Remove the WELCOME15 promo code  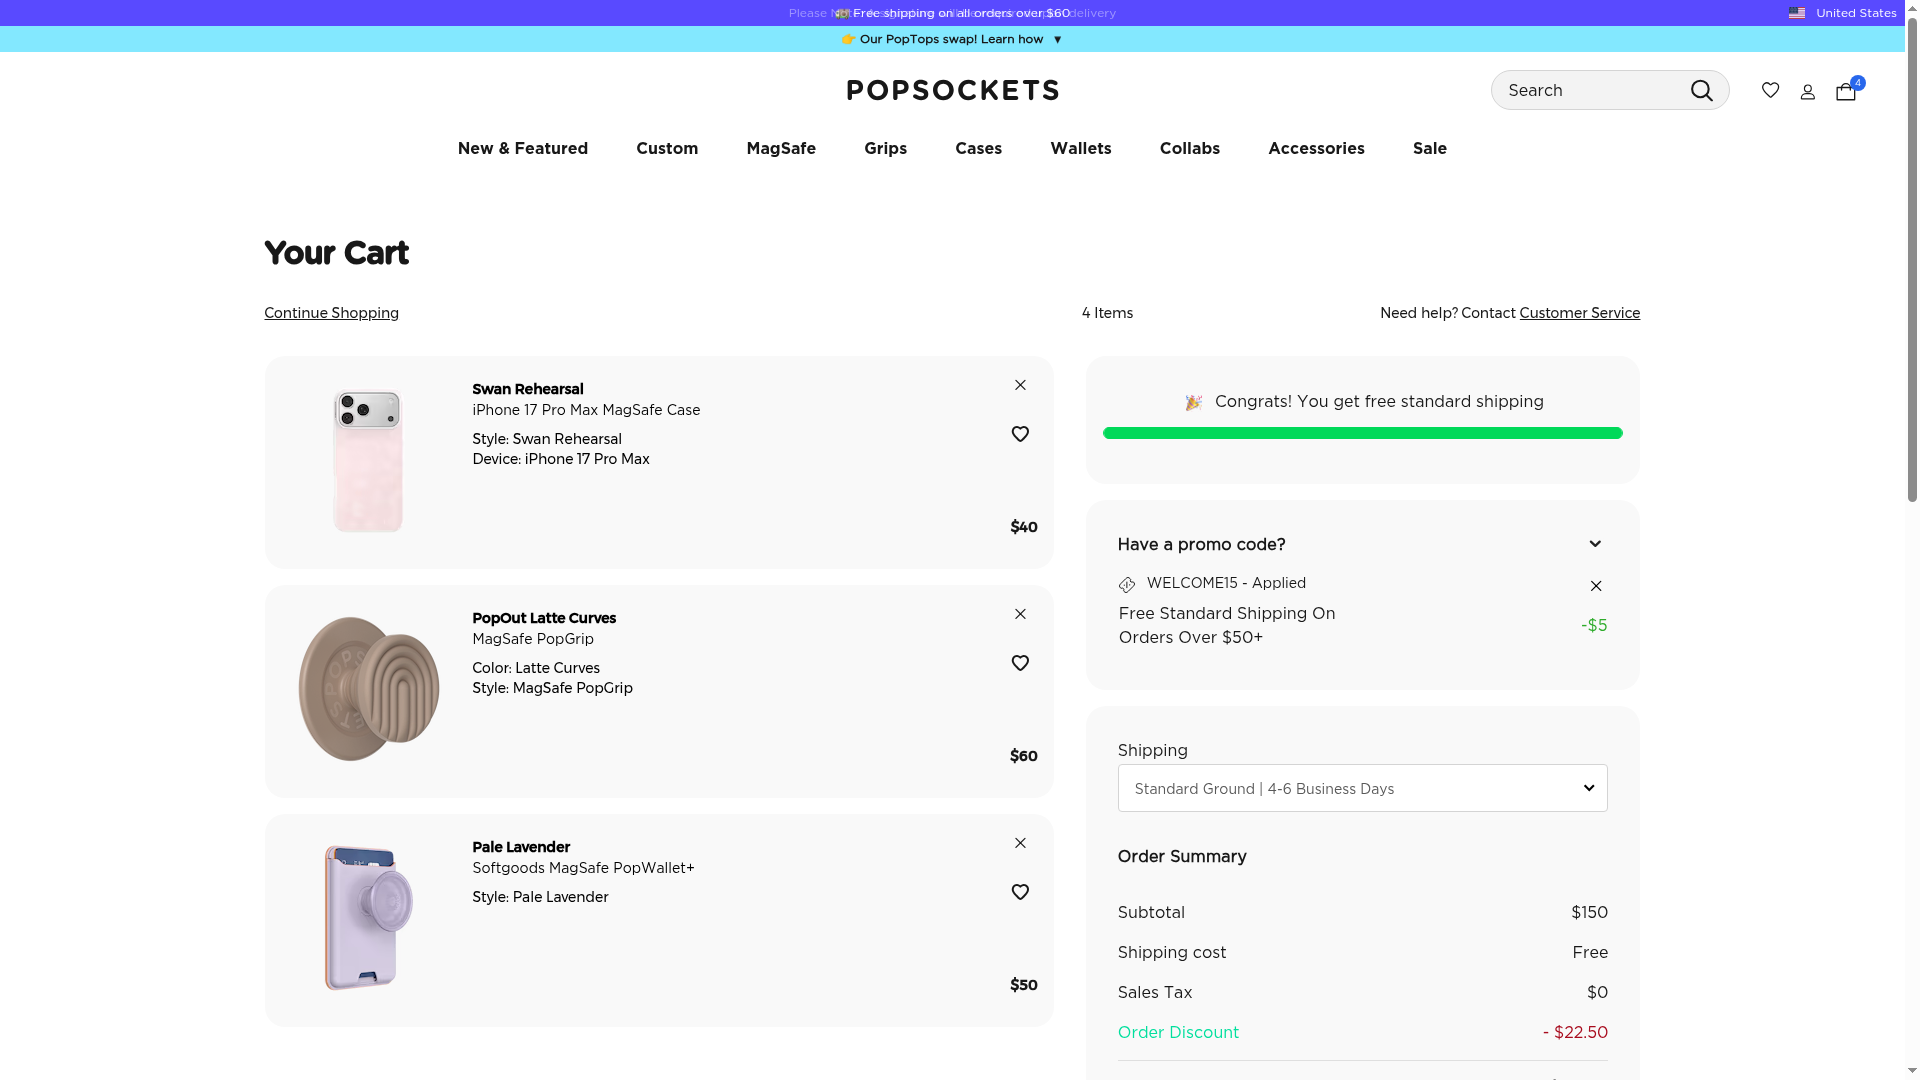(1596, 586)
